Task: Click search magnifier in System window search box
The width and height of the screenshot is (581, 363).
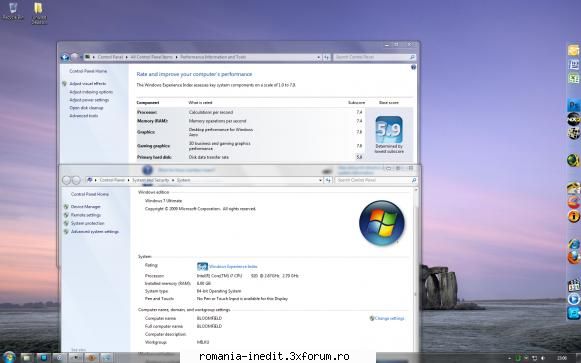Action: pyautogui.click(x=414, y=180)
